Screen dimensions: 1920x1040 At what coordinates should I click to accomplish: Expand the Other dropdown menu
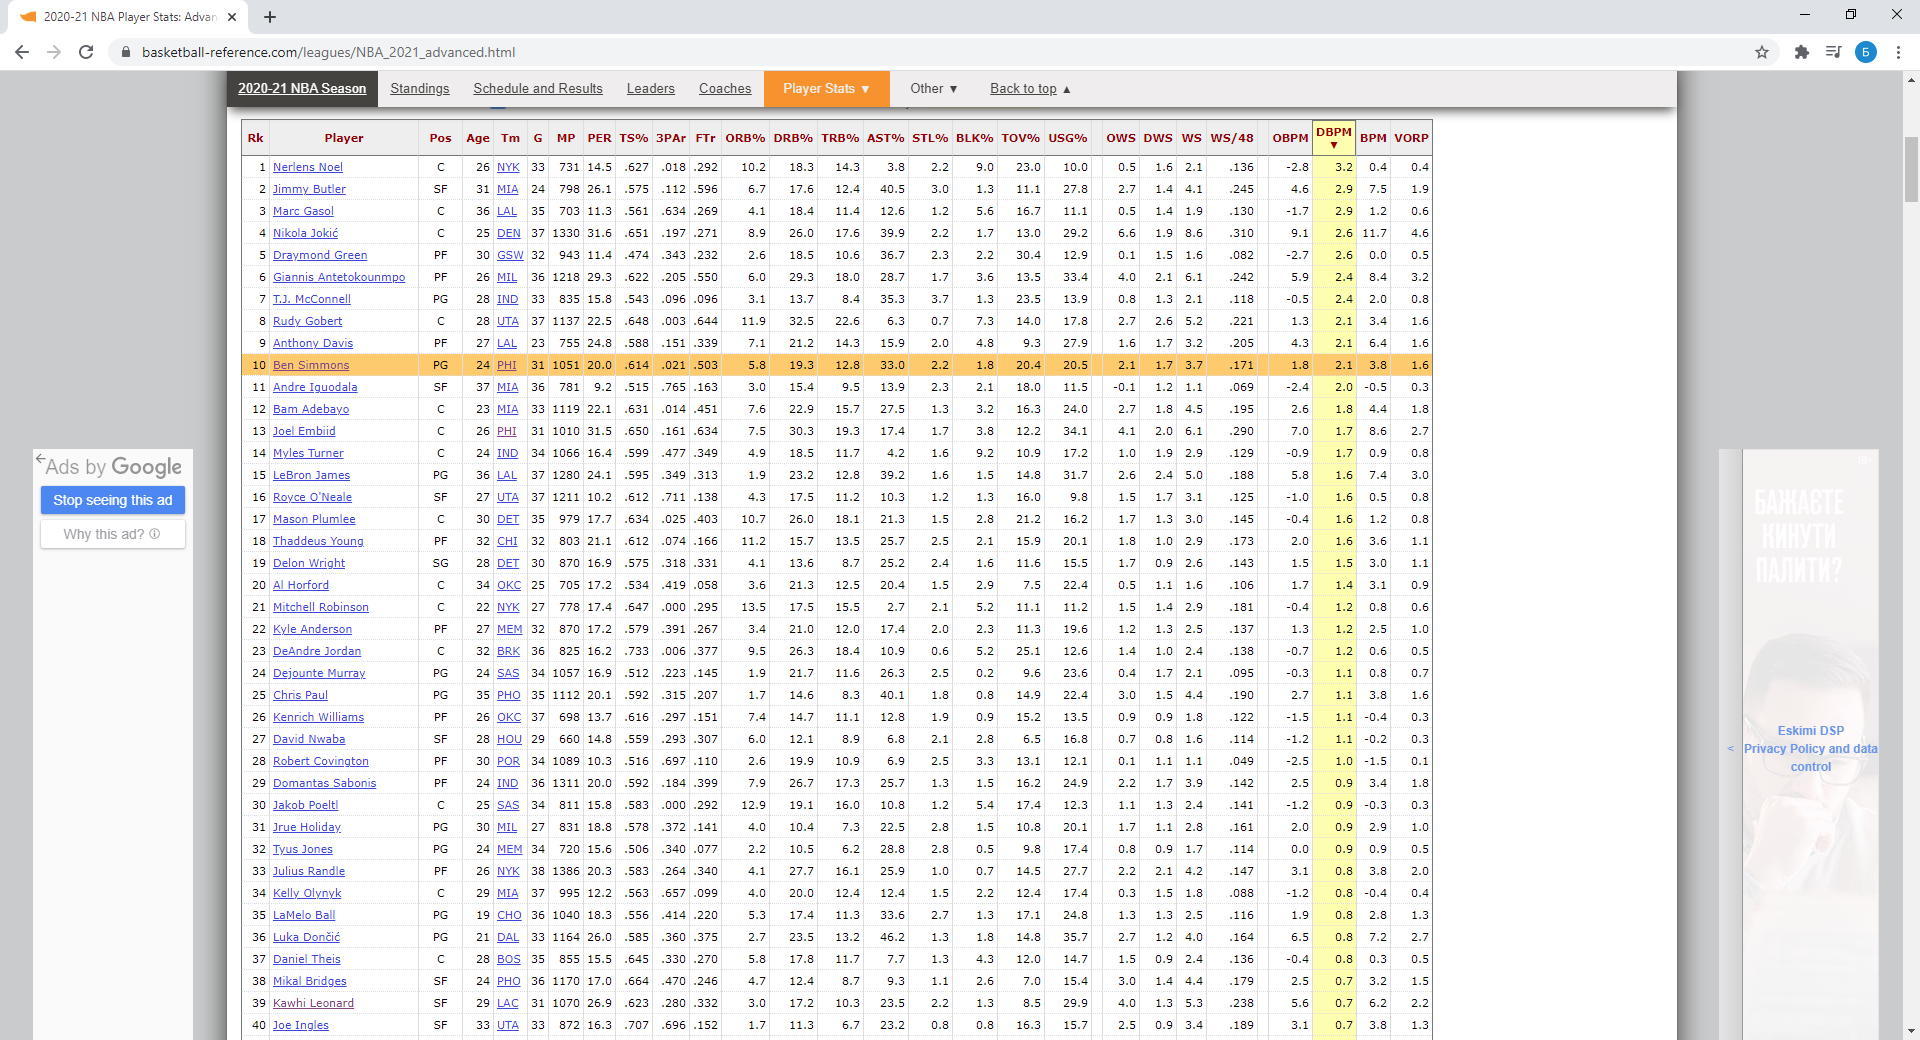click(933, 89)
